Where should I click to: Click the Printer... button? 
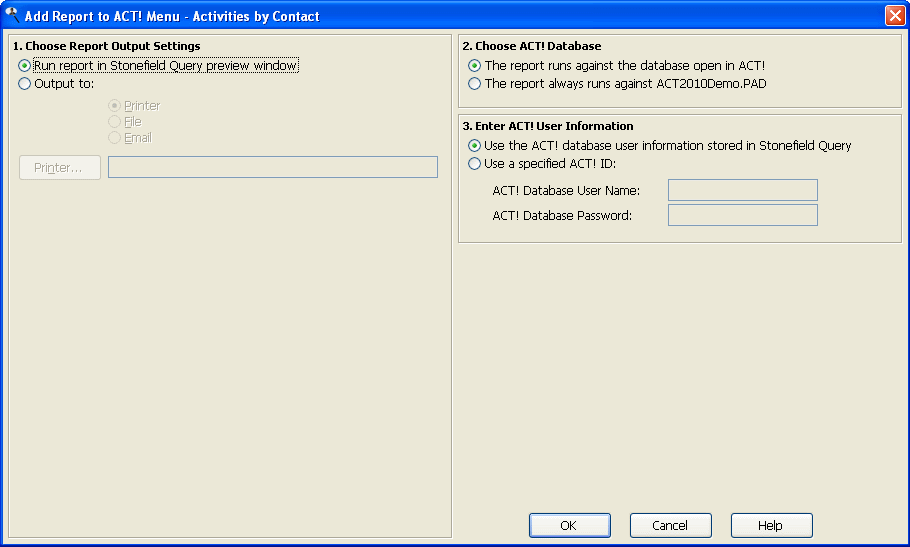point(60,168)
